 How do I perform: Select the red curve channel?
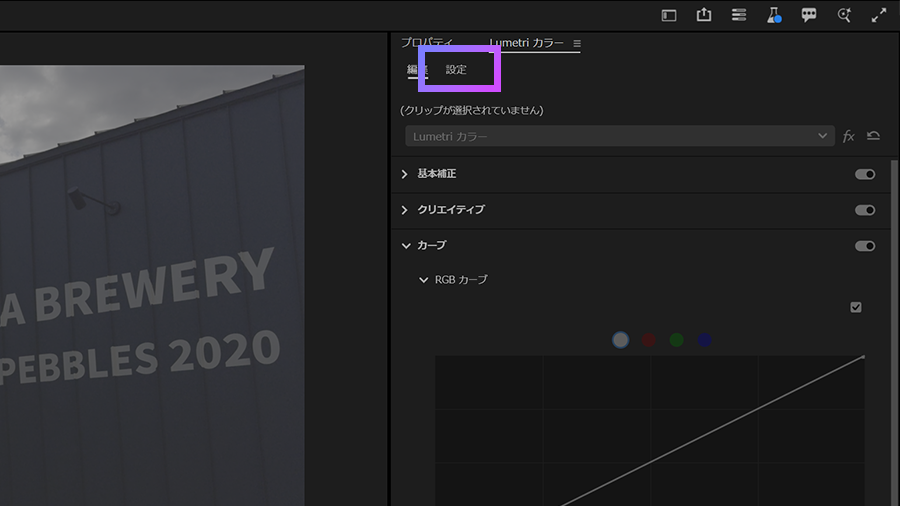(649, 340)
